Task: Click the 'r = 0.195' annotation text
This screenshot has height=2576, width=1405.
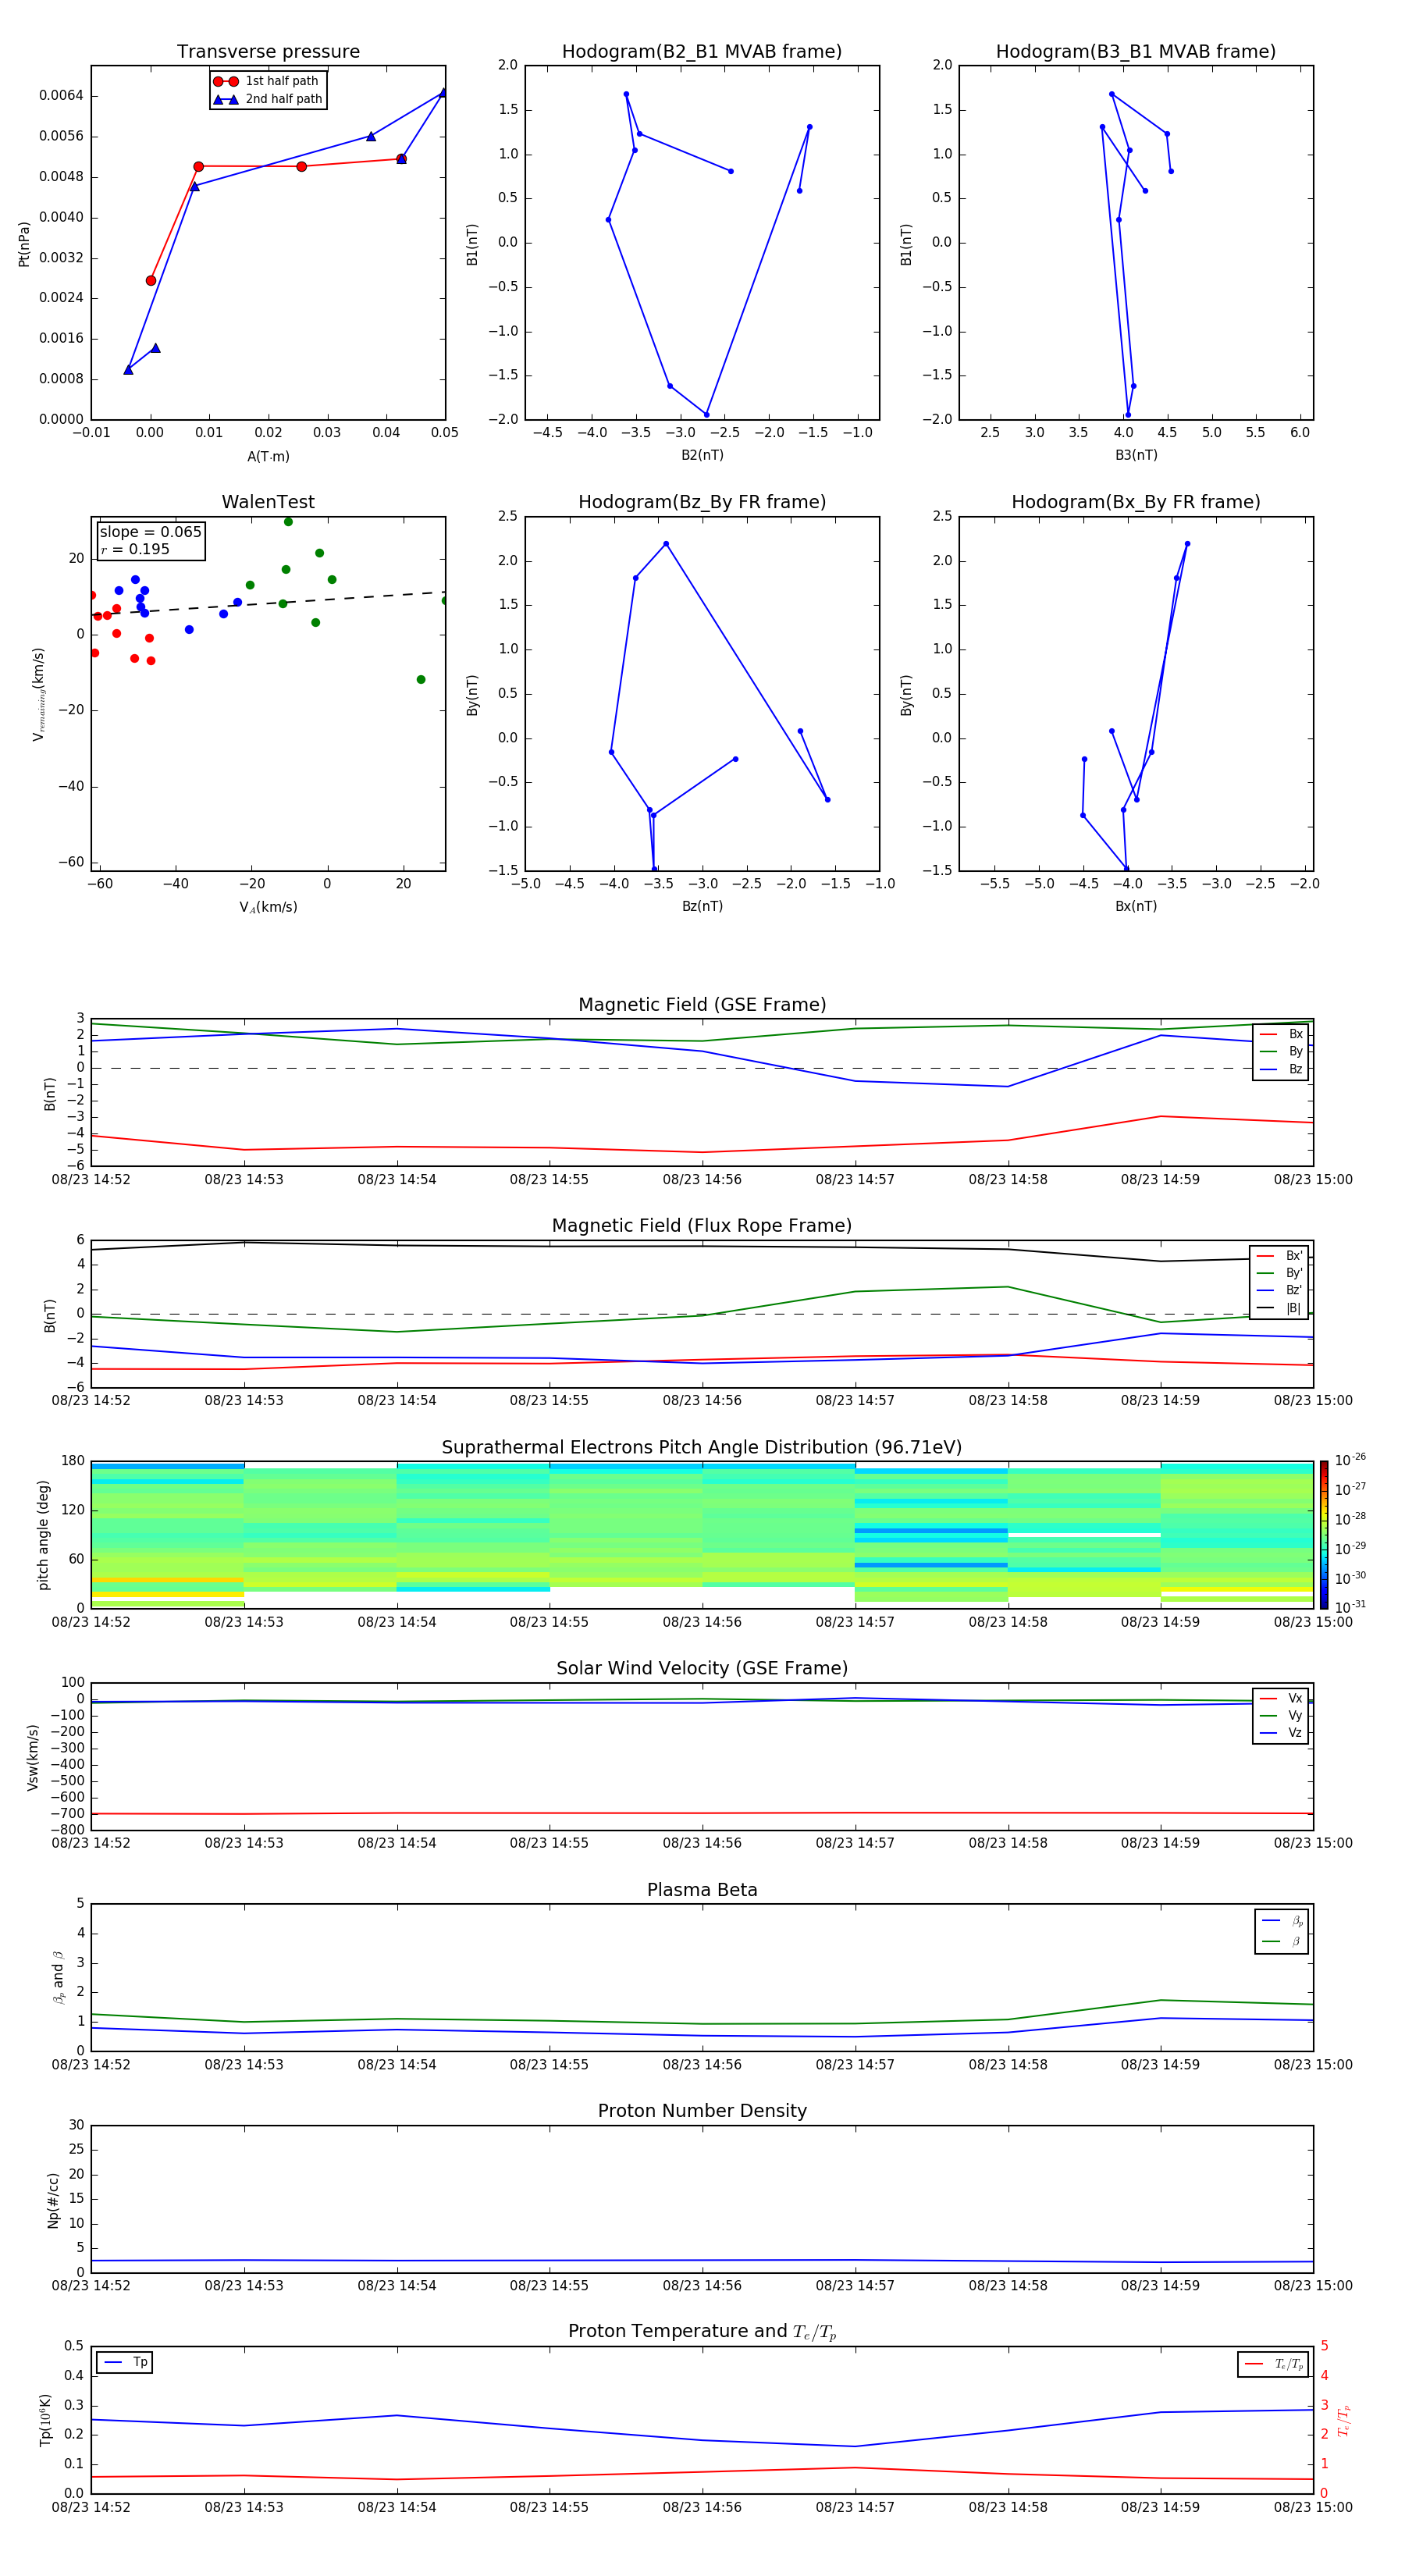Action: pyautogui.click(x=135, y=549)
